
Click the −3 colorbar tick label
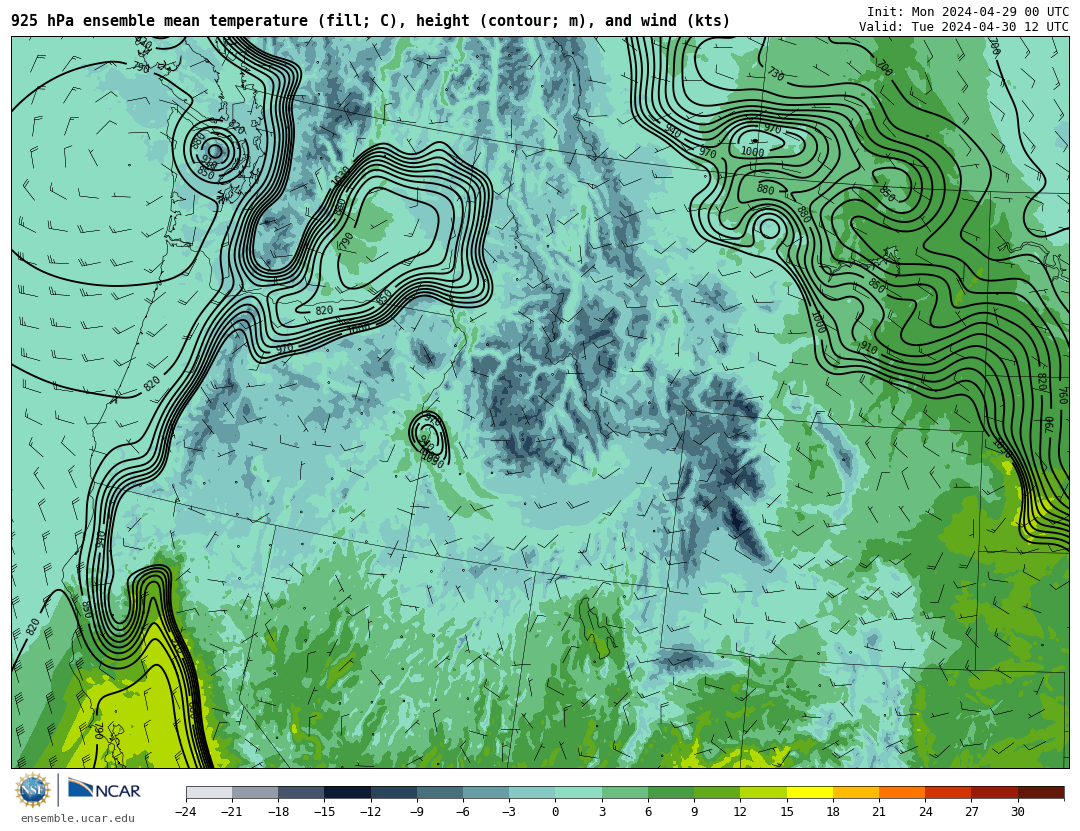508,812
